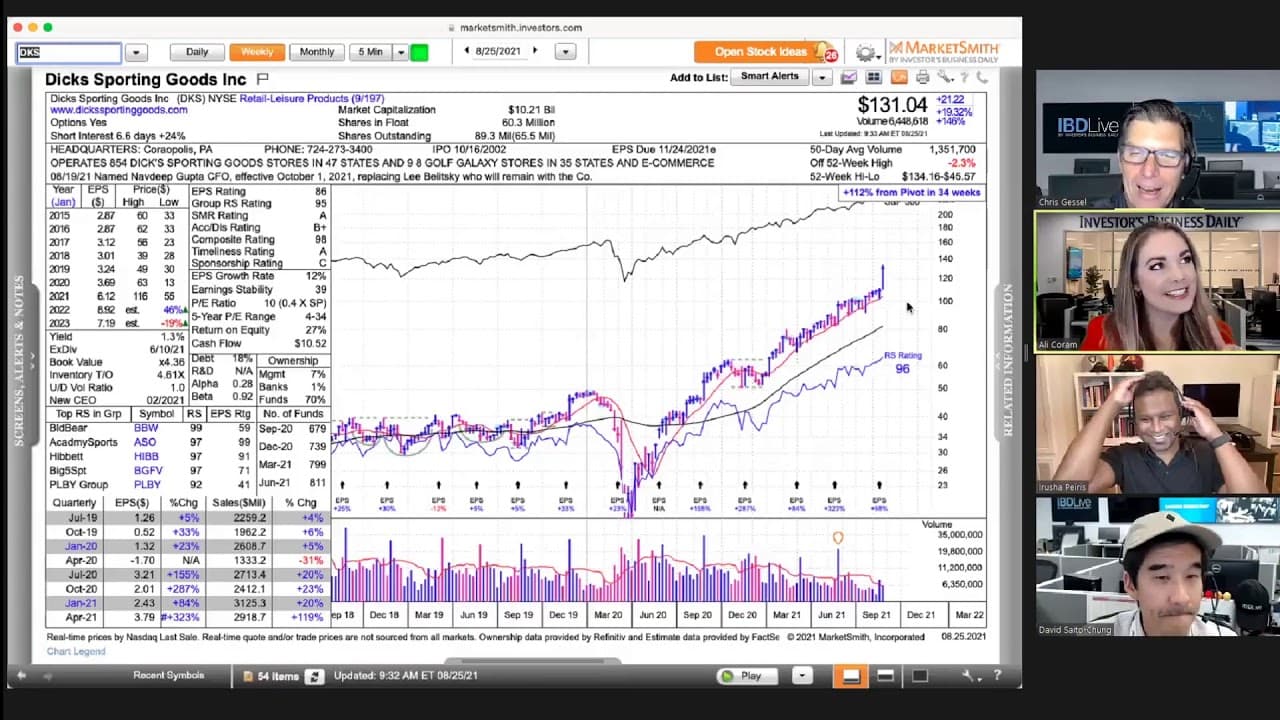The image size is (1280, 720).
Task: Select the full-chart layout icon
Action: coord(919,676)
